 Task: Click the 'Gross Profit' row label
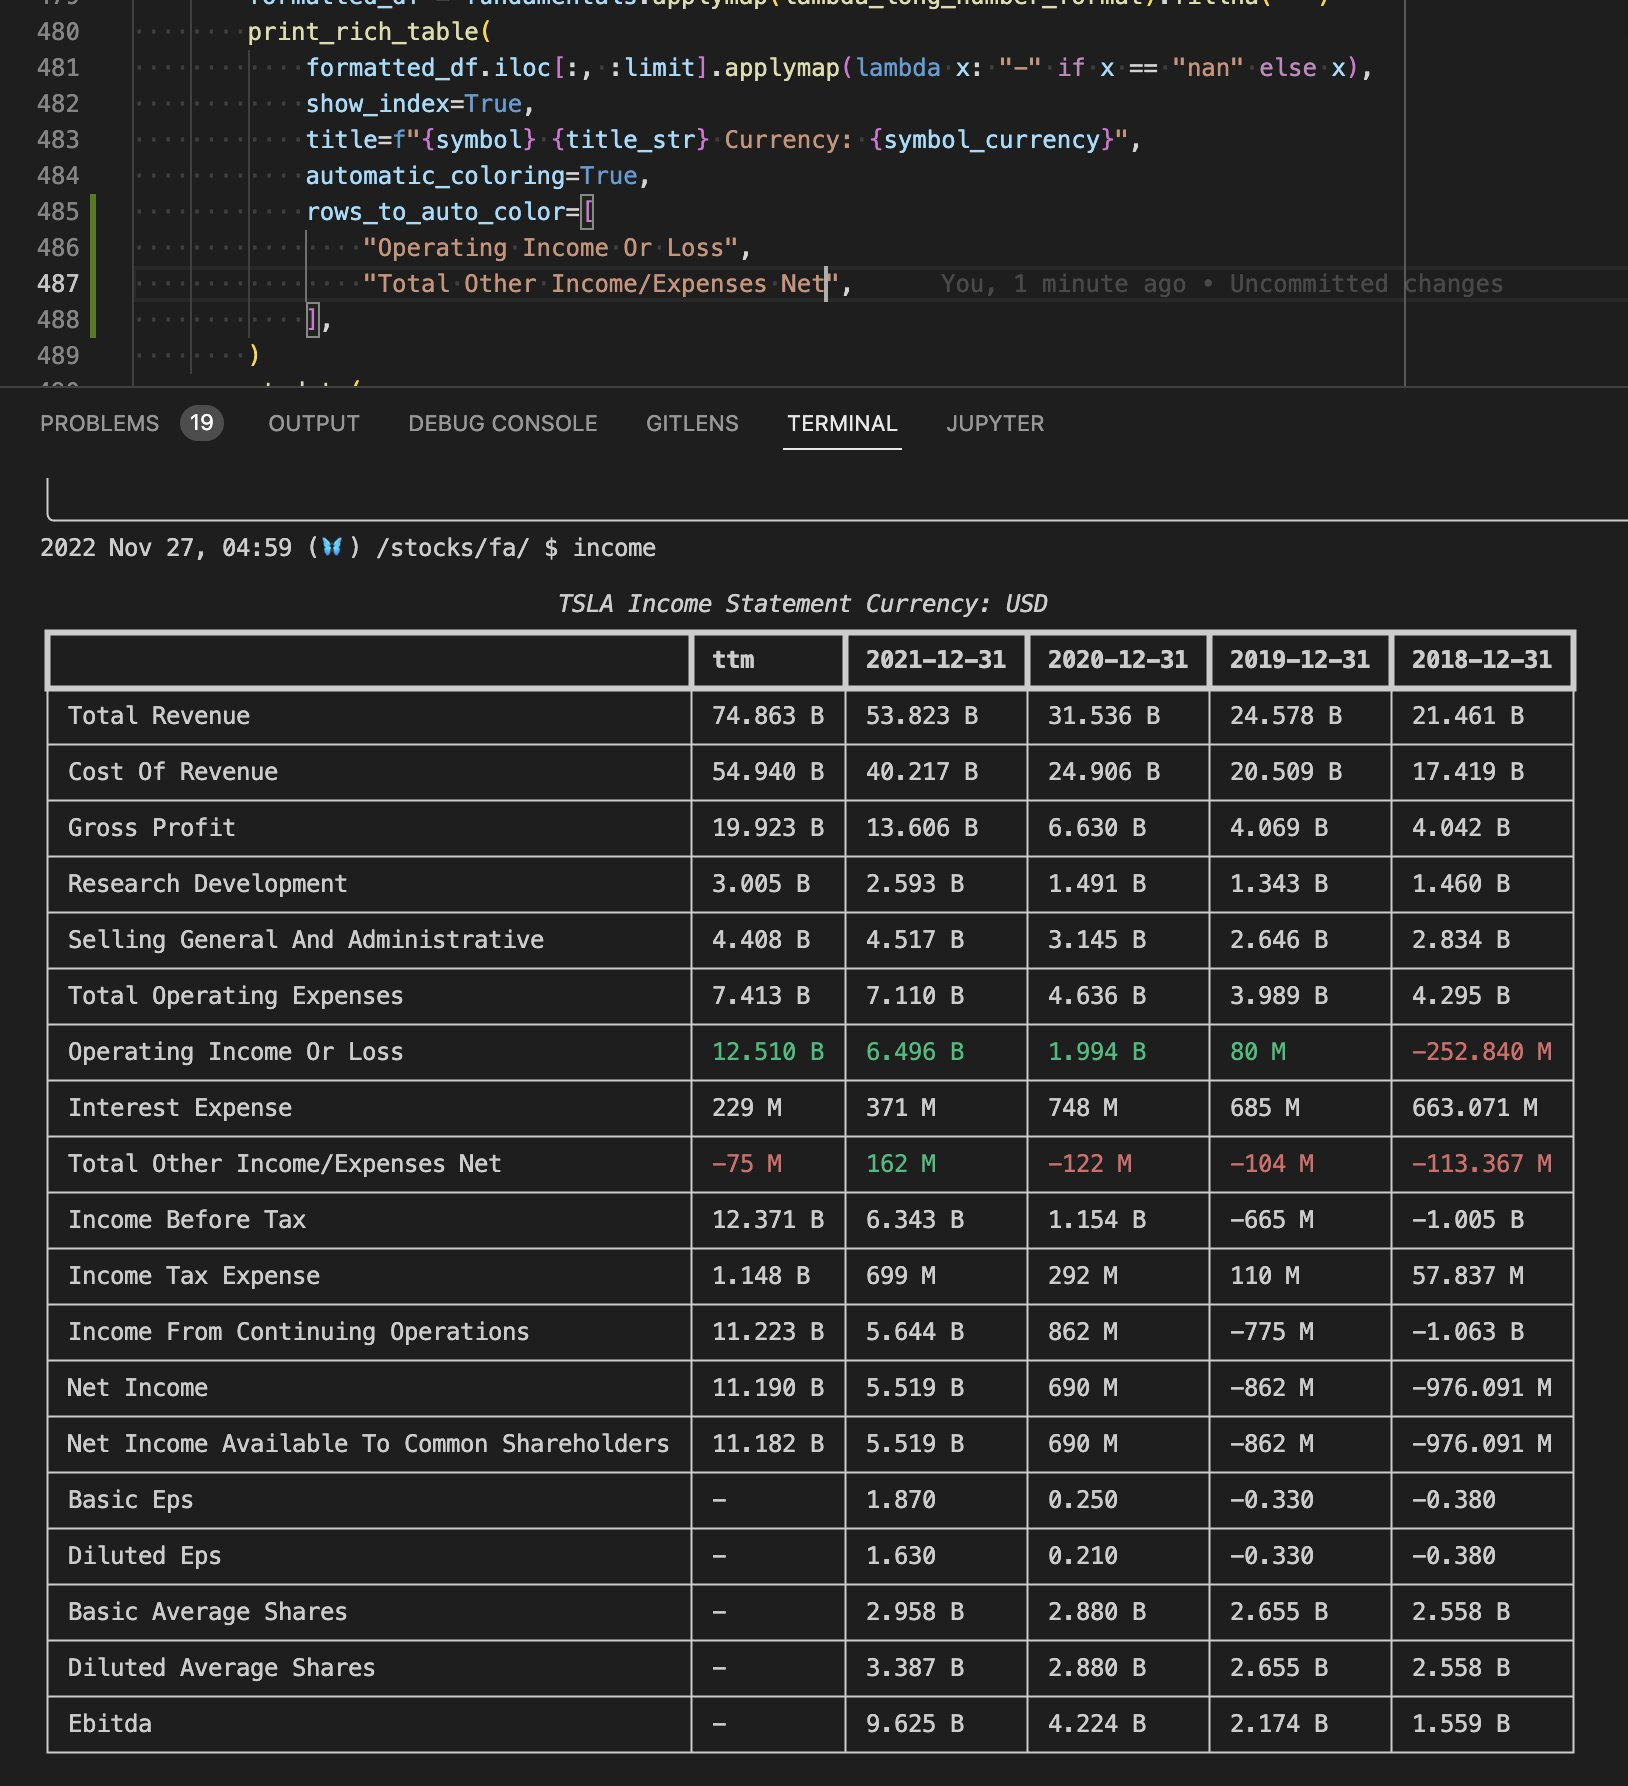152,828
